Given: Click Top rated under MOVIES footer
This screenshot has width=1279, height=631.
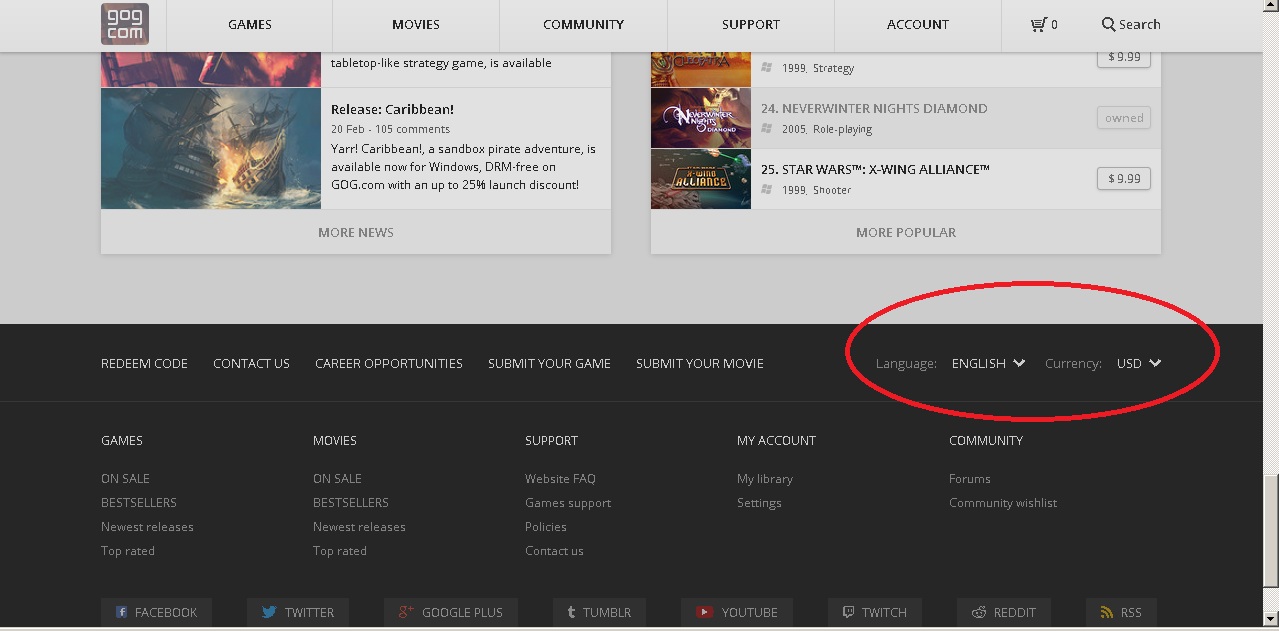Looking at the screenshot, I should point(340,550).
